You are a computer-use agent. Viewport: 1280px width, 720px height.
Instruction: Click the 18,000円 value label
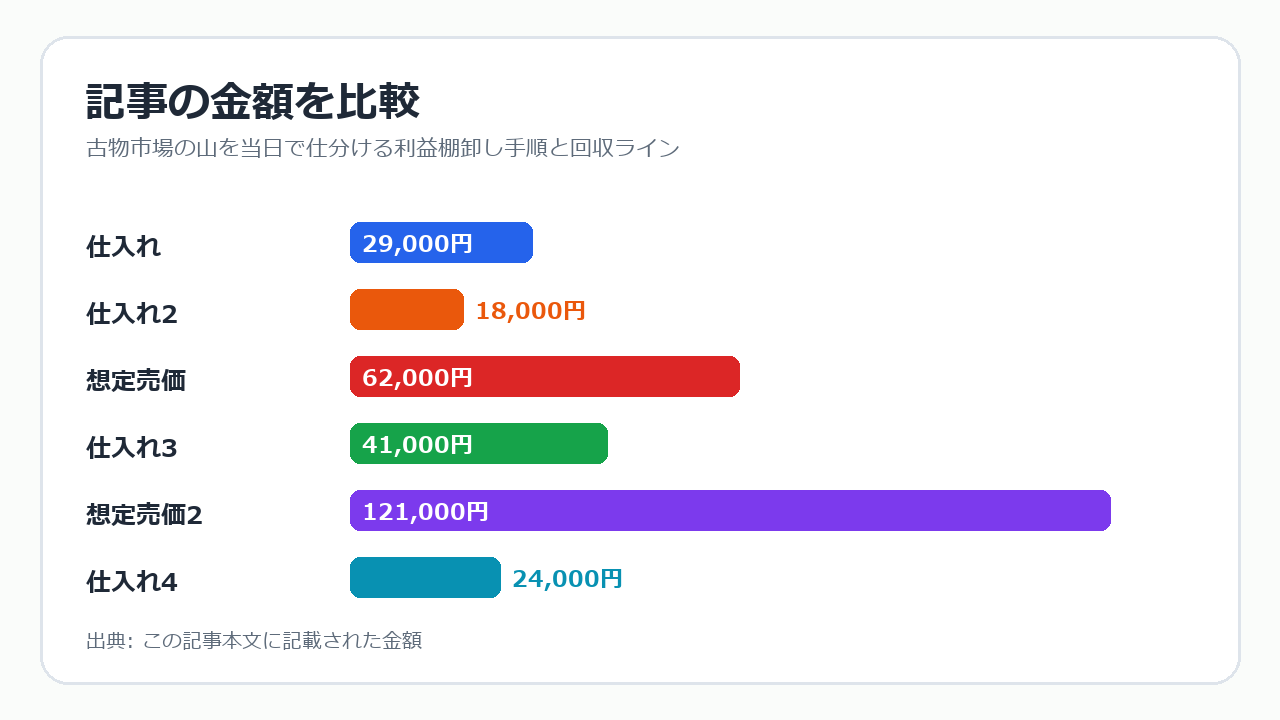click(530, 311)
